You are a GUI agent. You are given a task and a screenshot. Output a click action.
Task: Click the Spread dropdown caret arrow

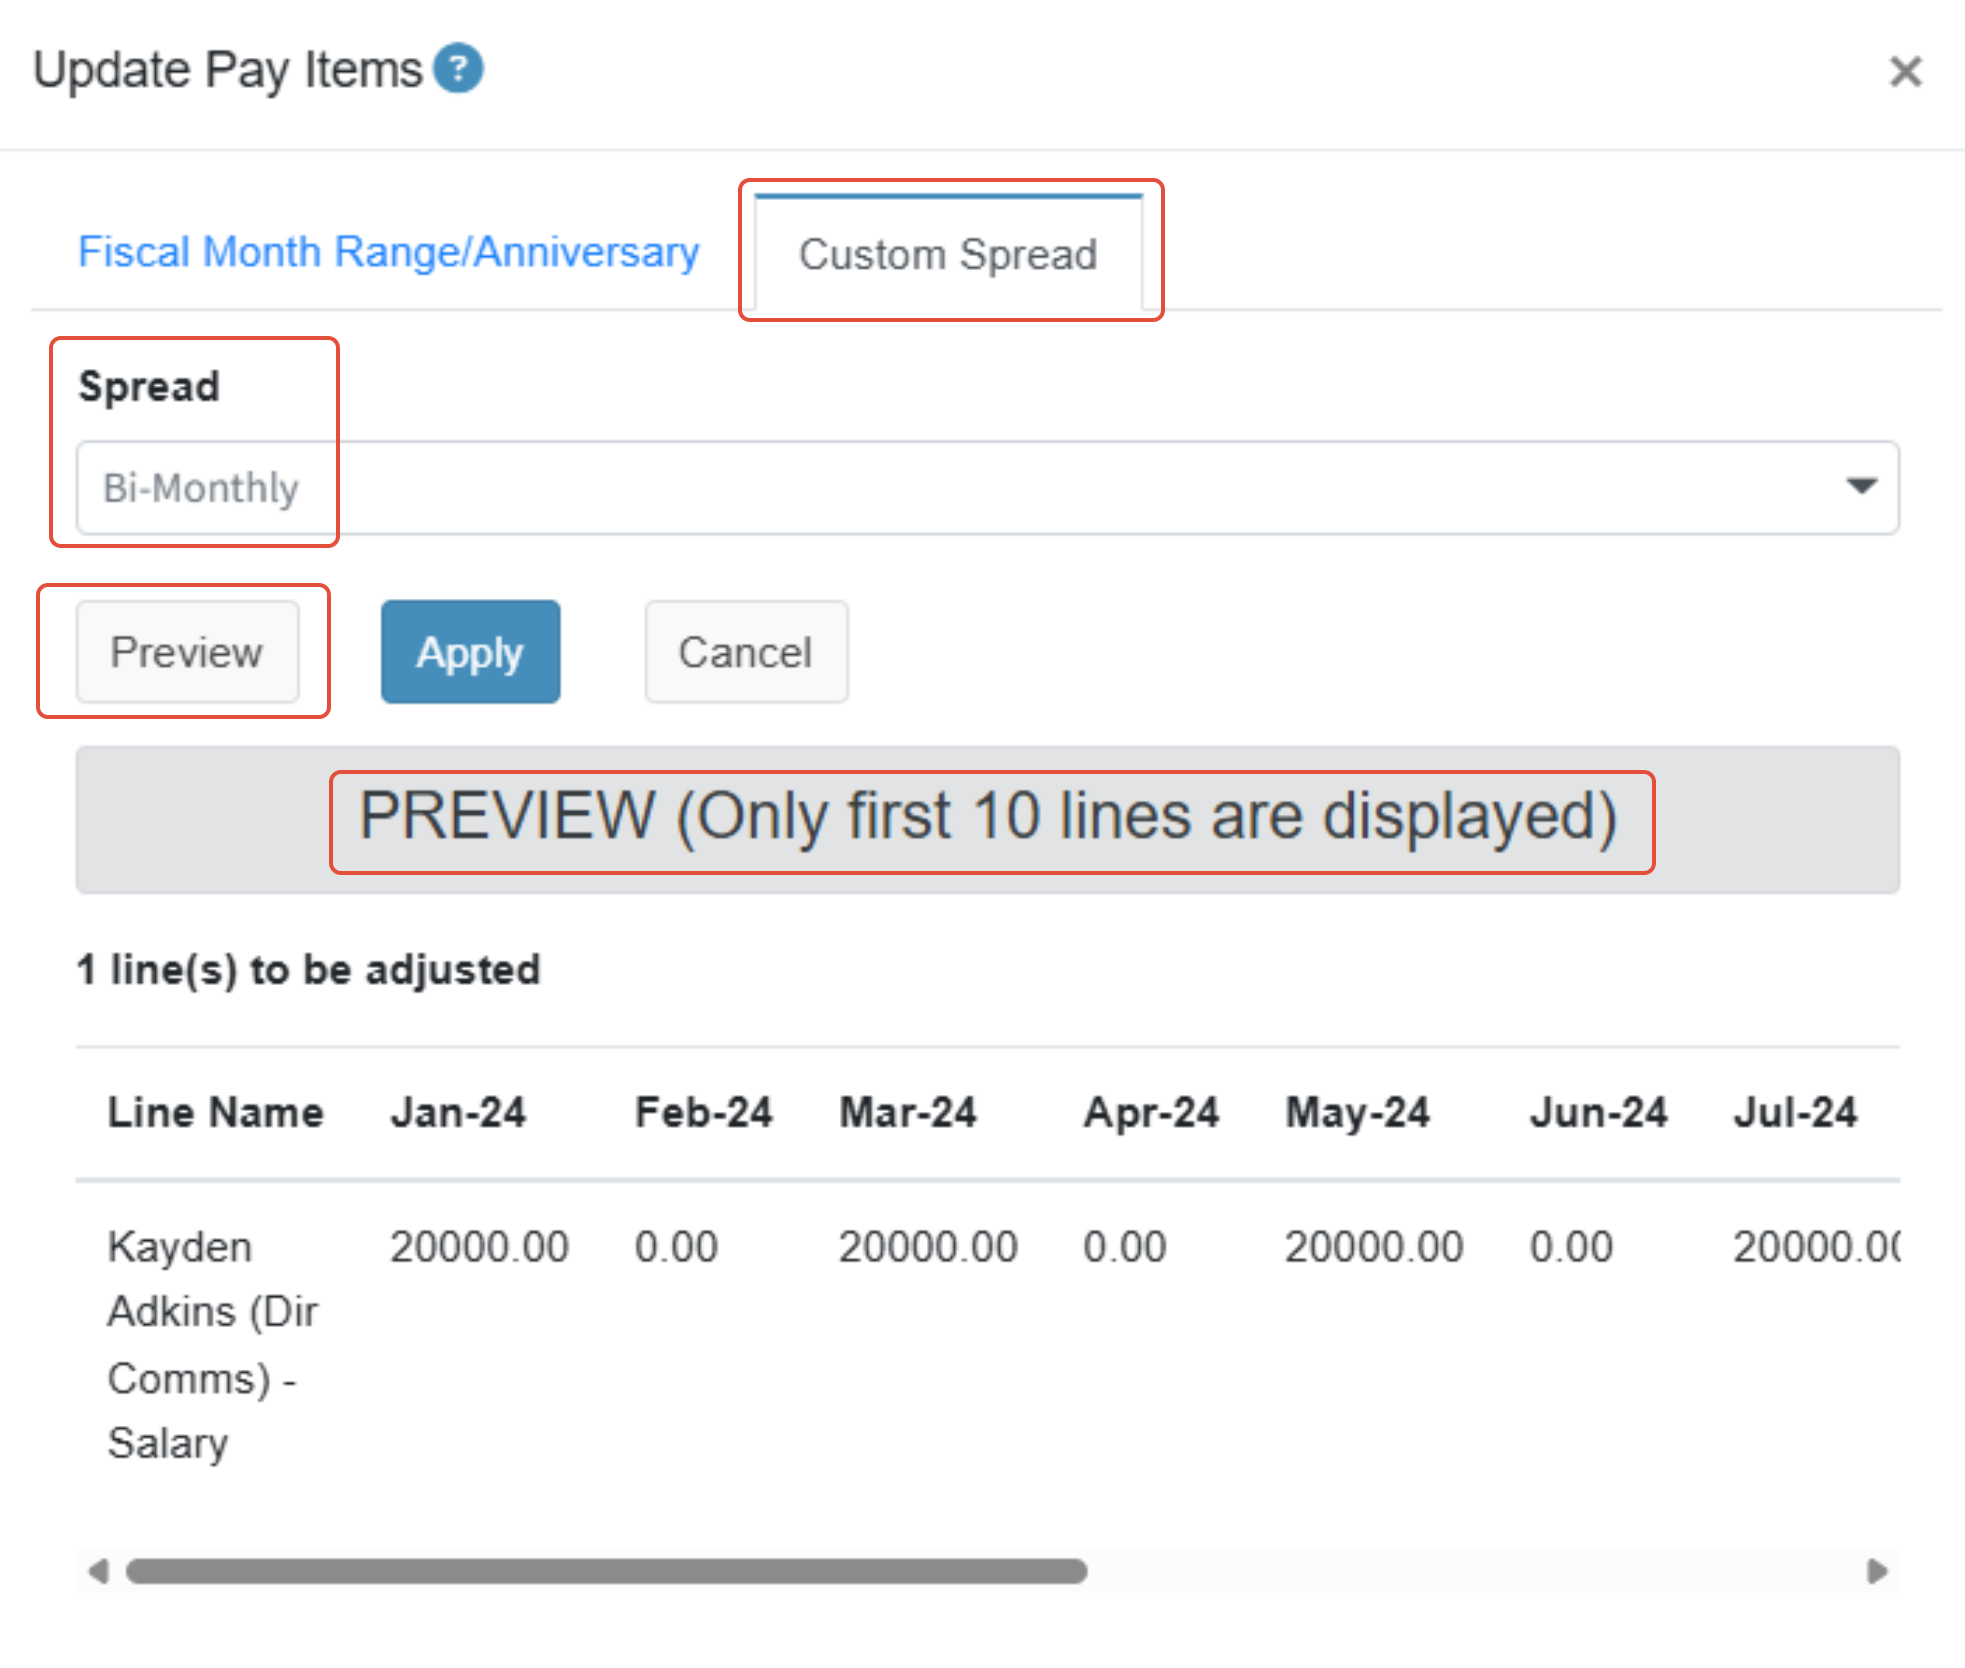1860,486
